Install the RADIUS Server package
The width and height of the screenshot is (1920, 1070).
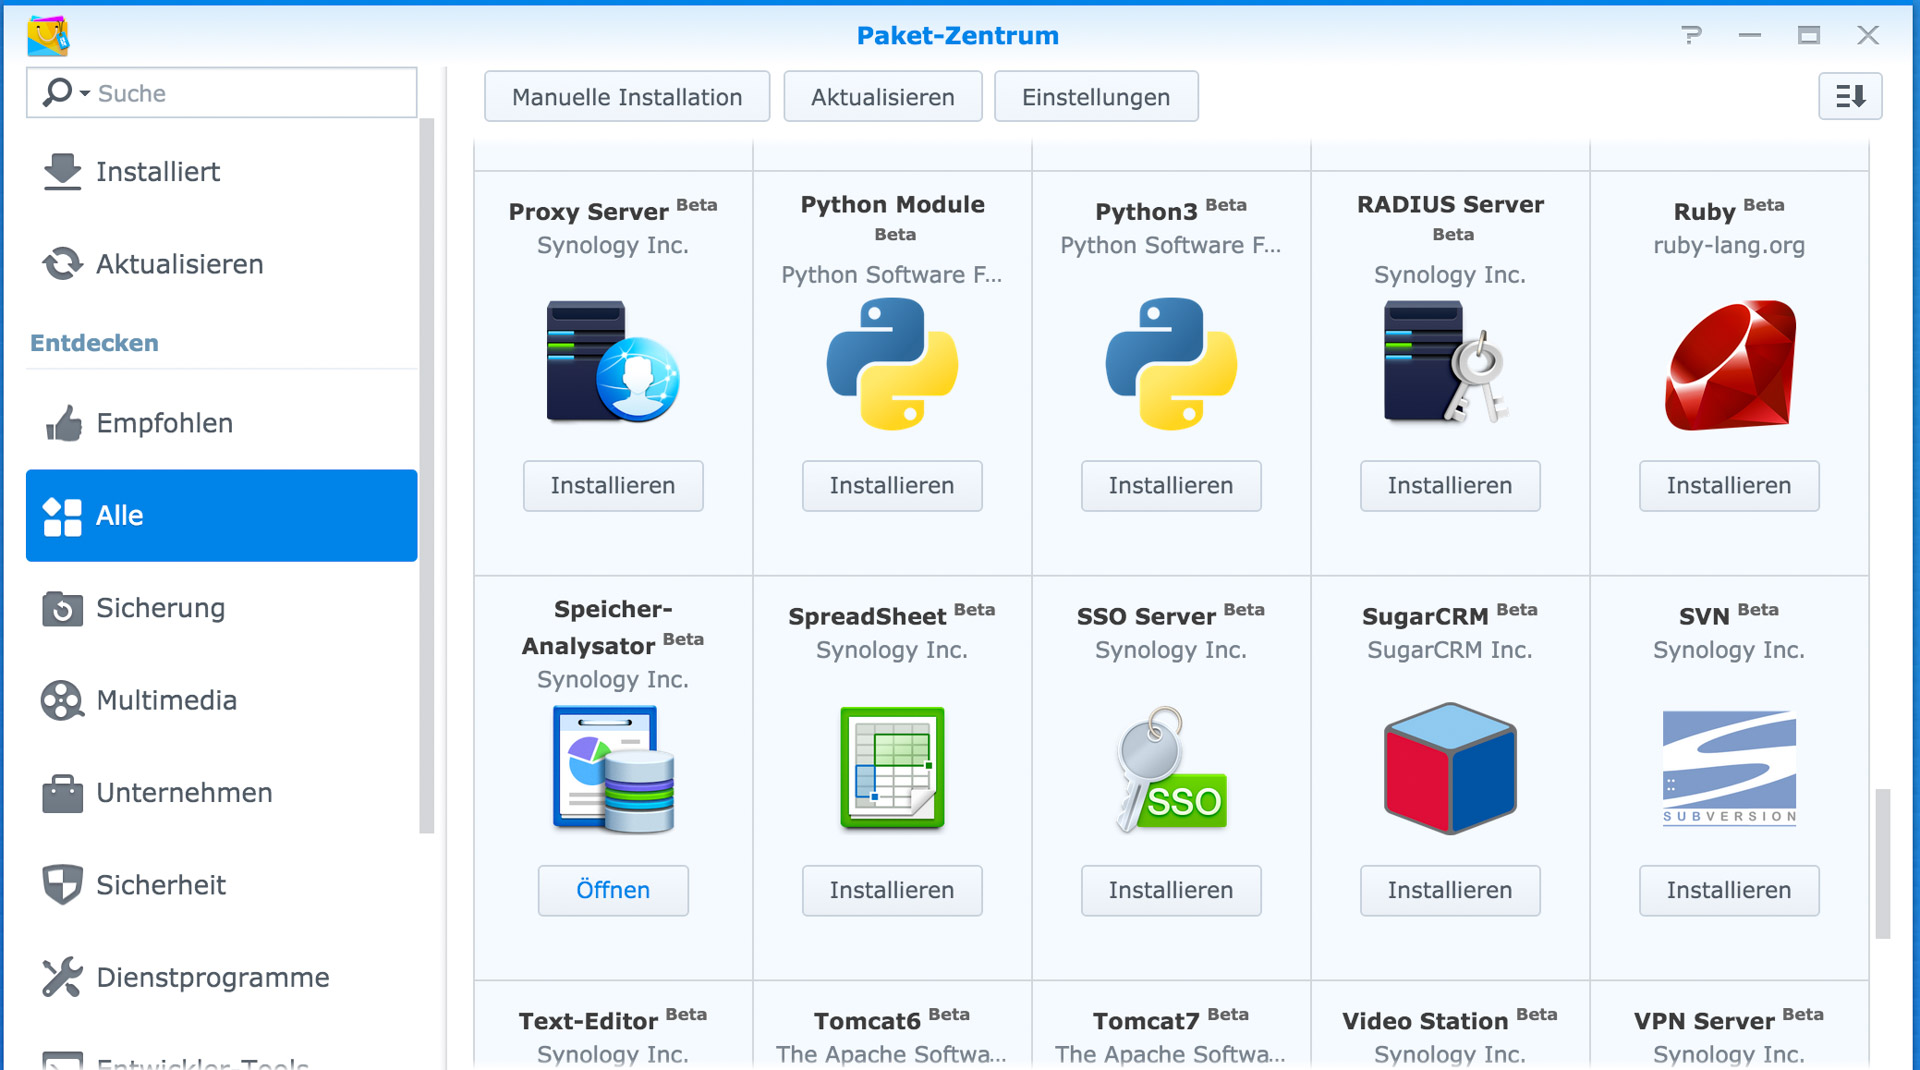pyautogui.click(x=1450, y=486)
